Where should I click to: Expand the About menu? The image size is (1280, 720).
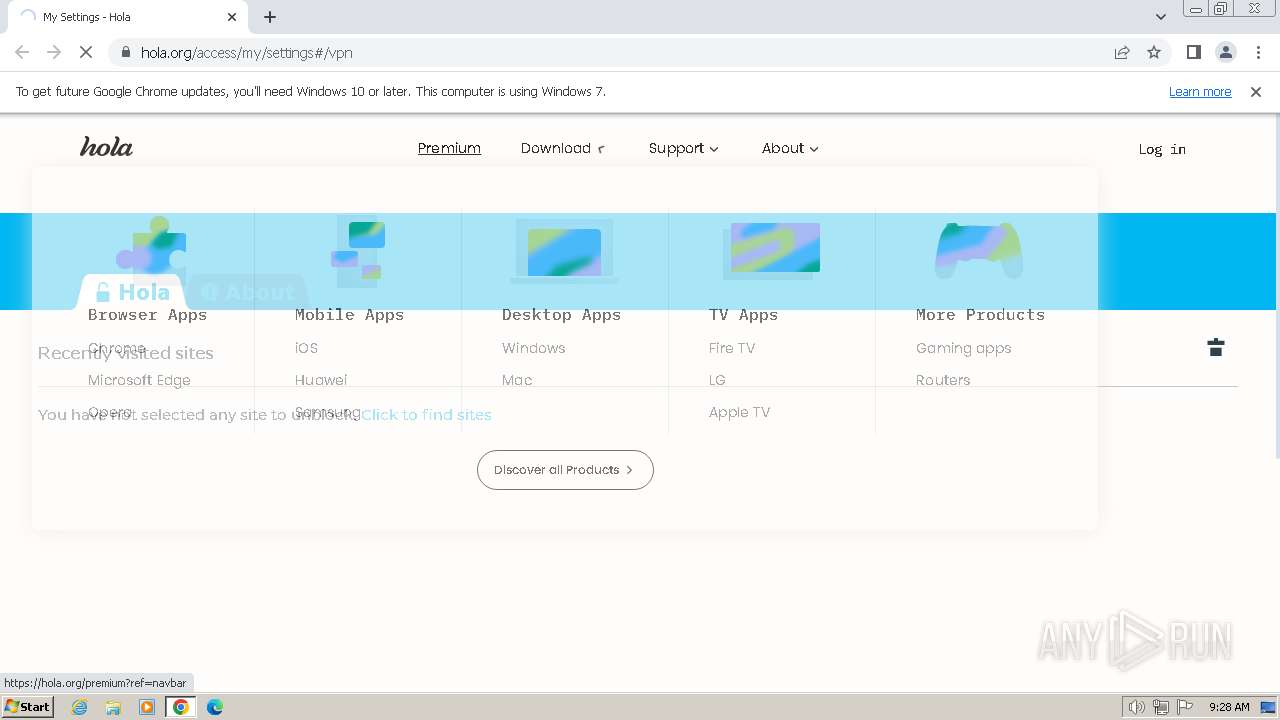790,148
